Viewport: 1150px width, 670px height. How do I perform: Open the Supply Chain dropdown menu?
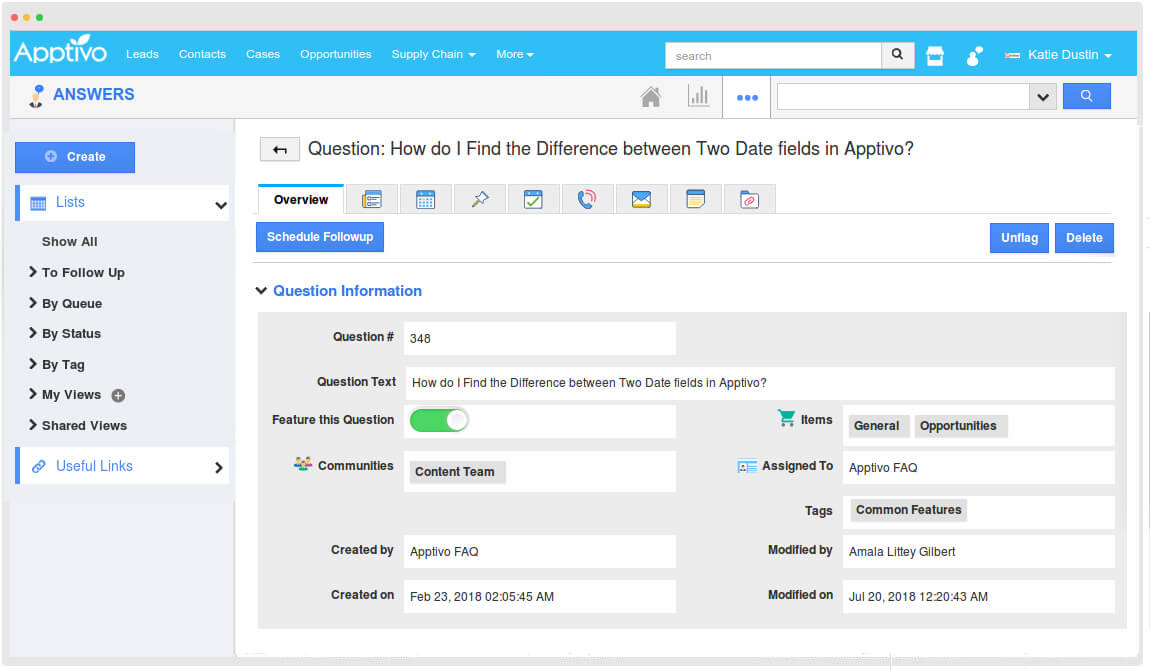(x=433, y=55)
